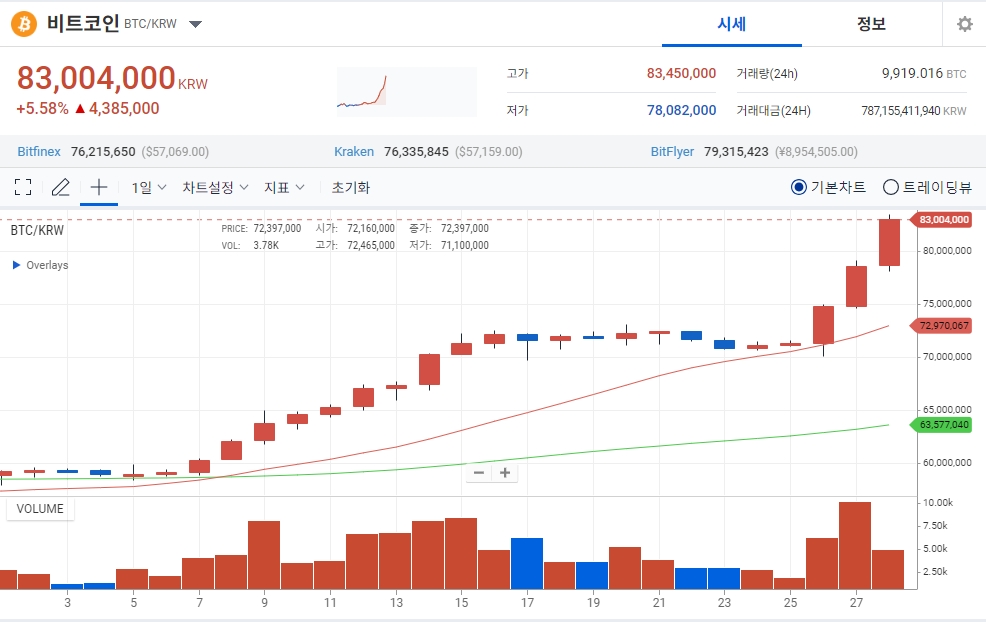Toggle fullscreen chart icon
Image resolution: width=986 pixels, height=622 pixels.
coord(23,187)
